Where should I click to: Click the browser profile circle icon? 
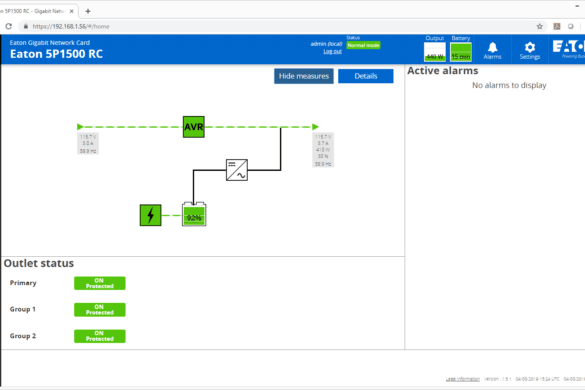tap(570, 26)
